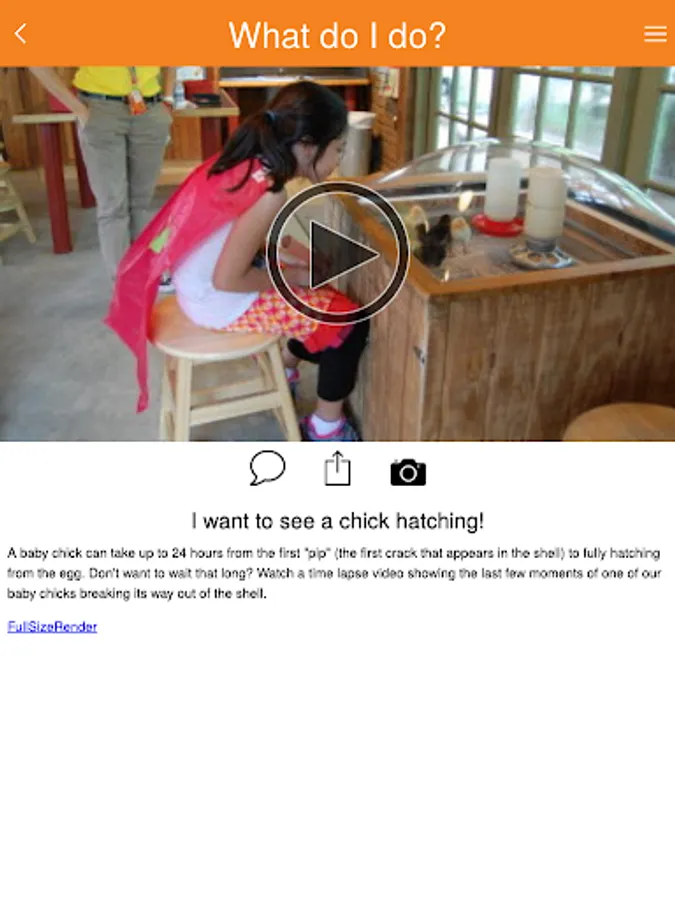Go back using the header arrow

(x=21, y=33)
